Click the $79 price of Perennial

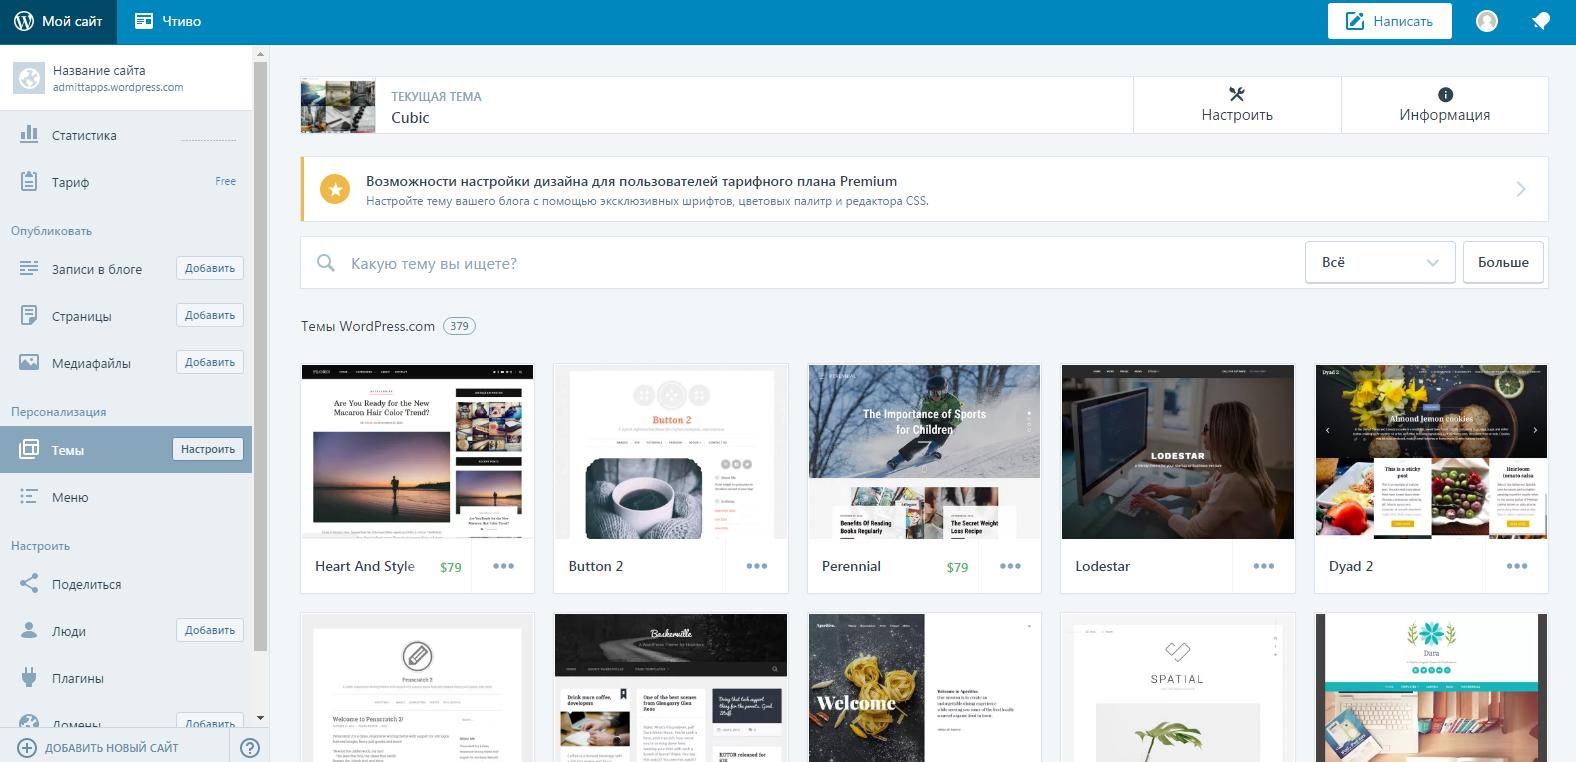click(x=957, y=567)
